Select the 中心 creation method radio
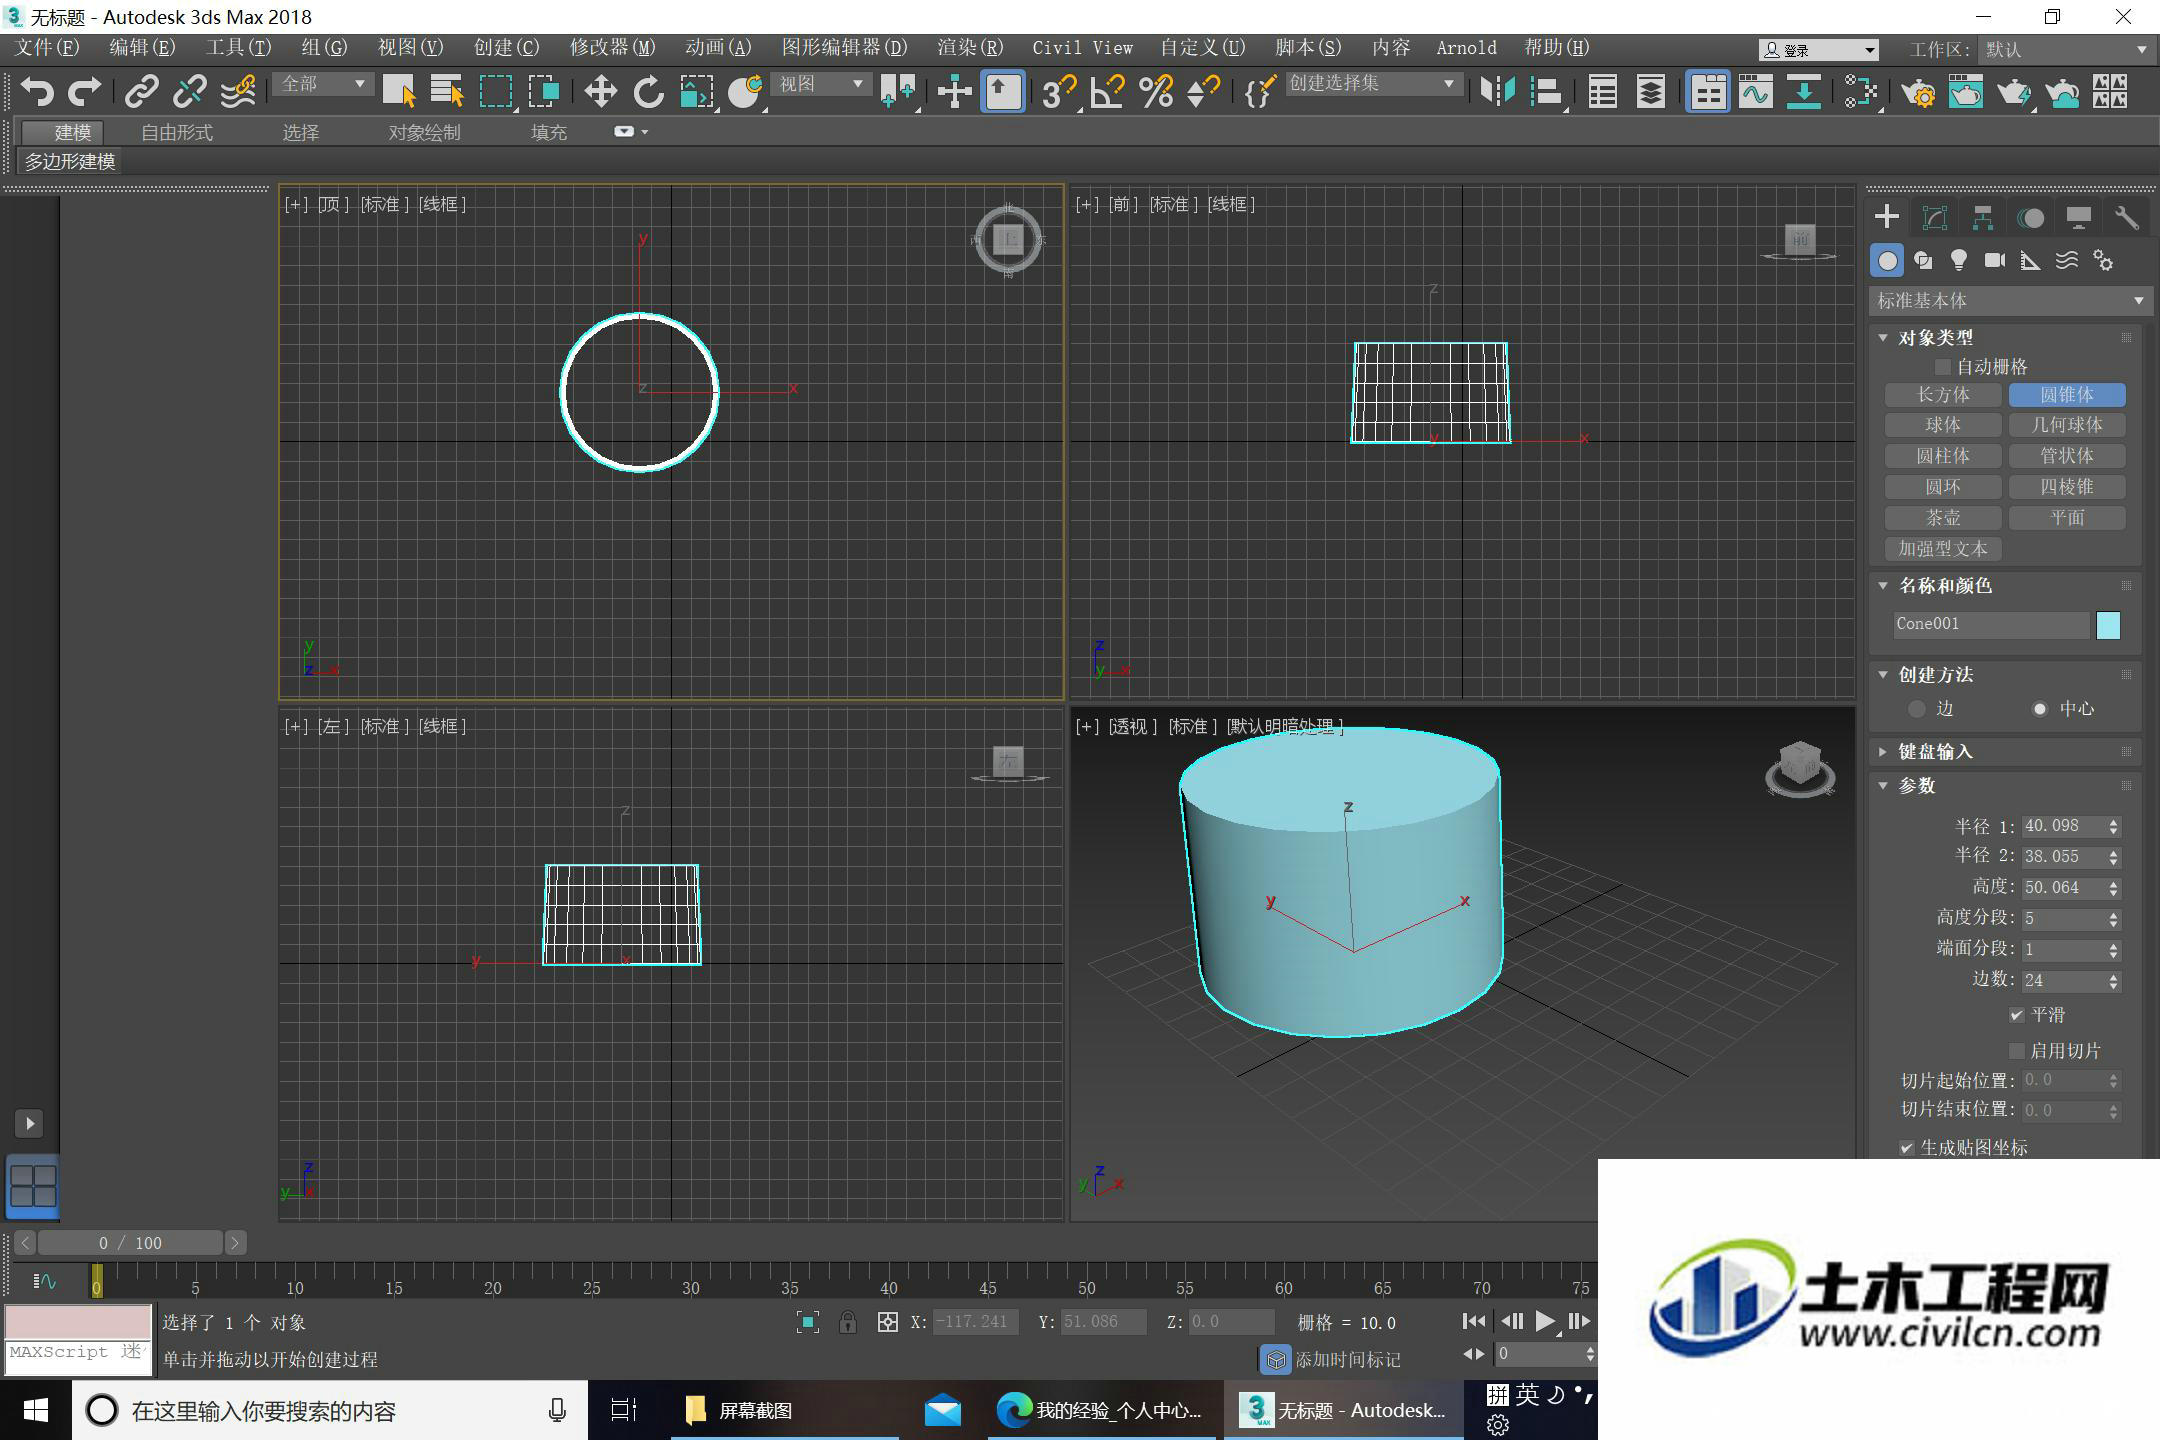This screenshot has height=1440, width=2160. click(x=2040, y=709)
